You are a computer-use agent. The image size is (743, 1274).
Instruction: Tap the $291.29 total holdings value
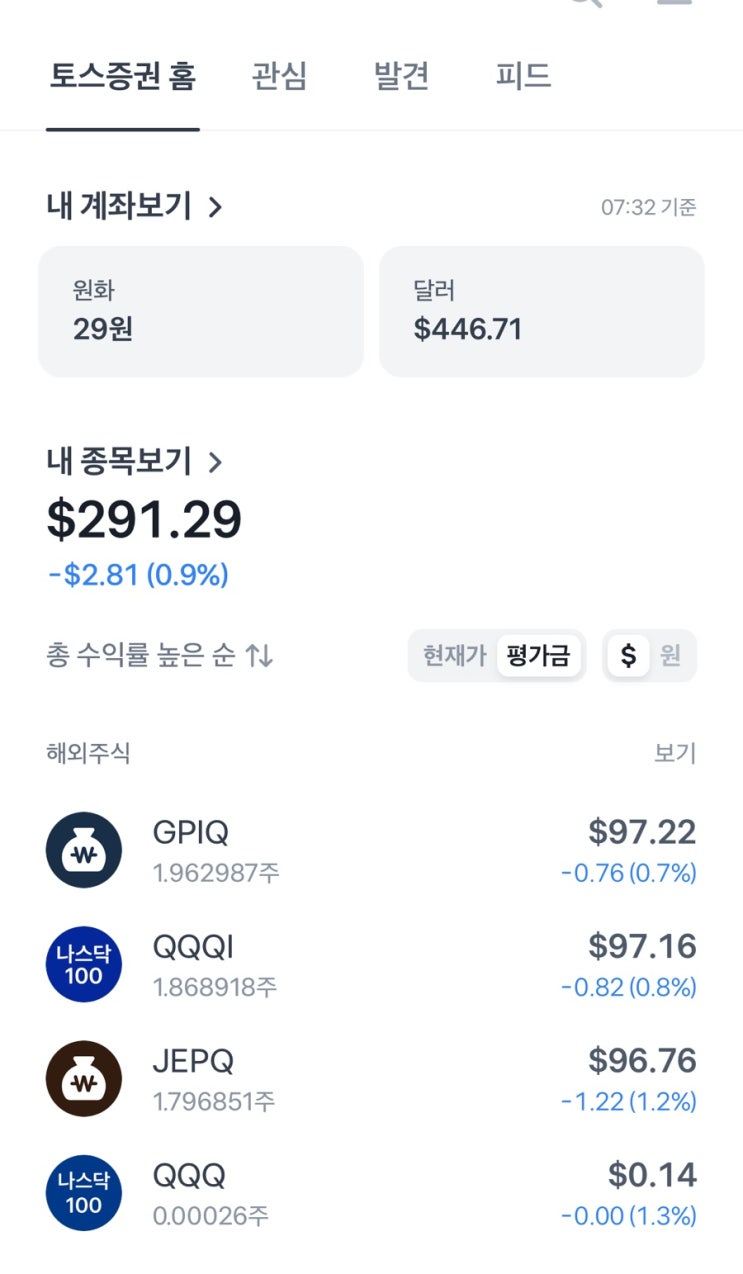[144, 521]
